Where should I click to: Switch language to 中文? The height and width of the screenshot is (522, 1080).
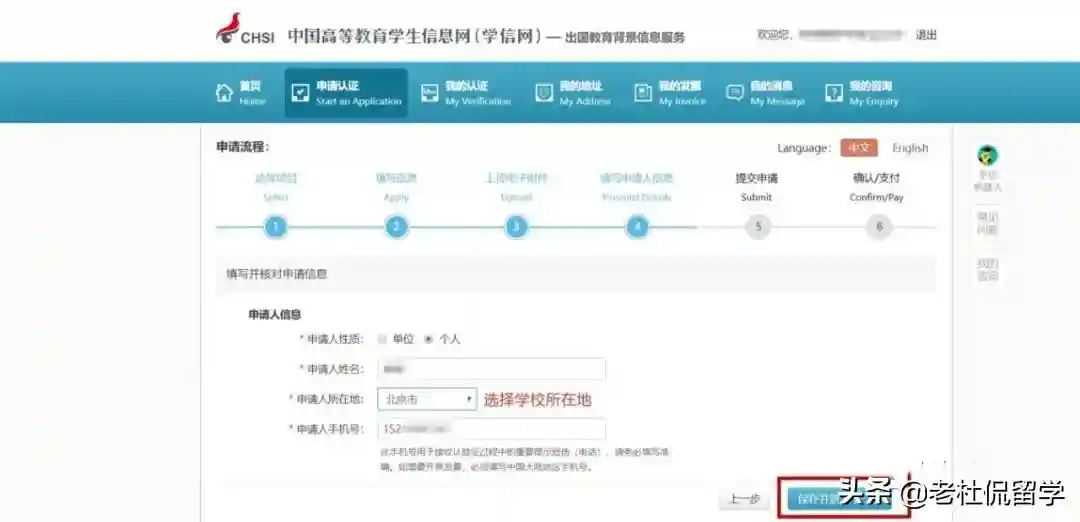(x=858, y=148)
